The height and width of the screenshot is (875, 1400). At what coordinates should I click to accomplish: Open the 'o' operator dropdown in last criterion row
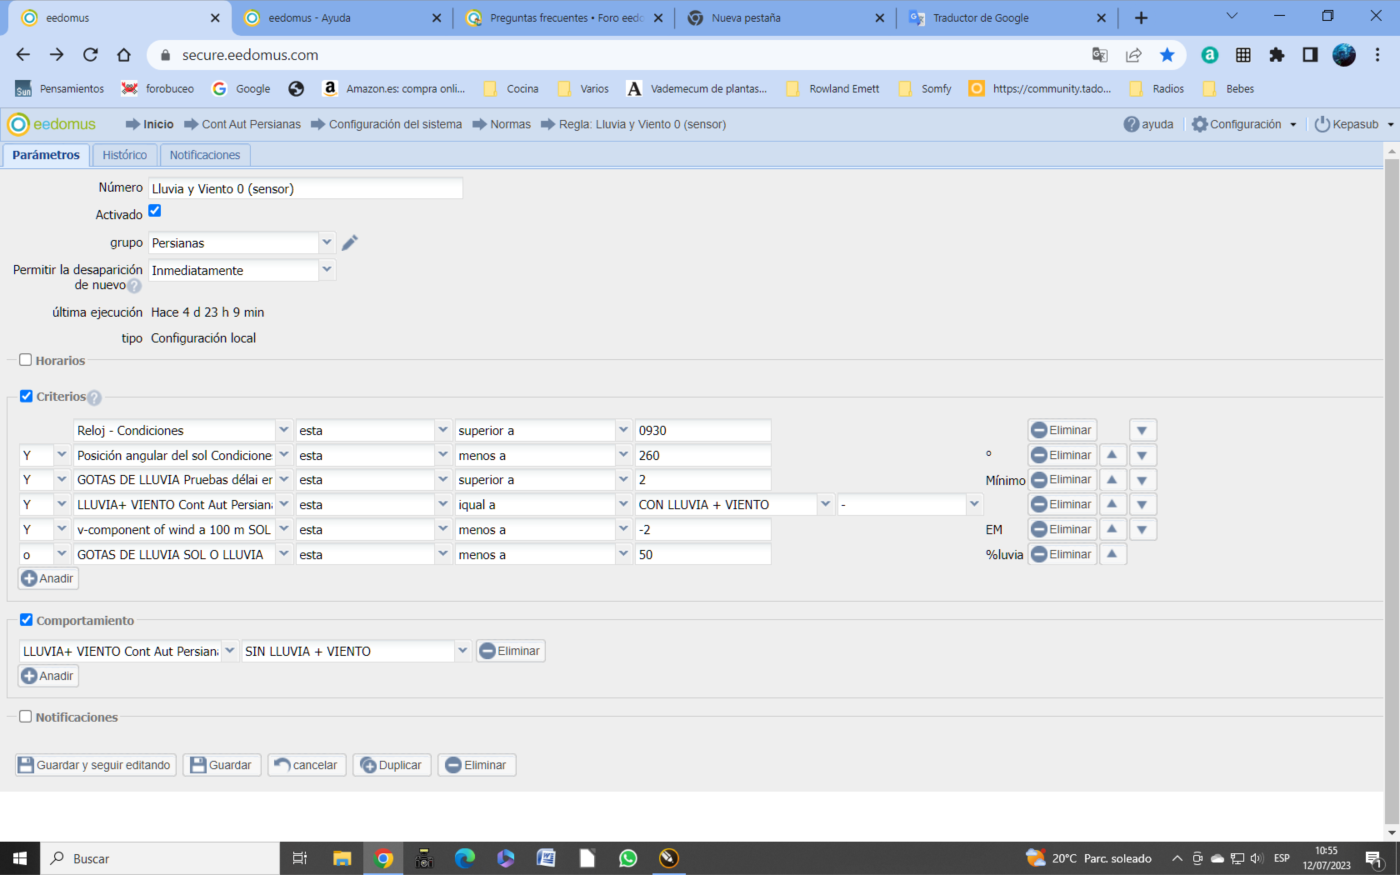[x=62, y=554]
